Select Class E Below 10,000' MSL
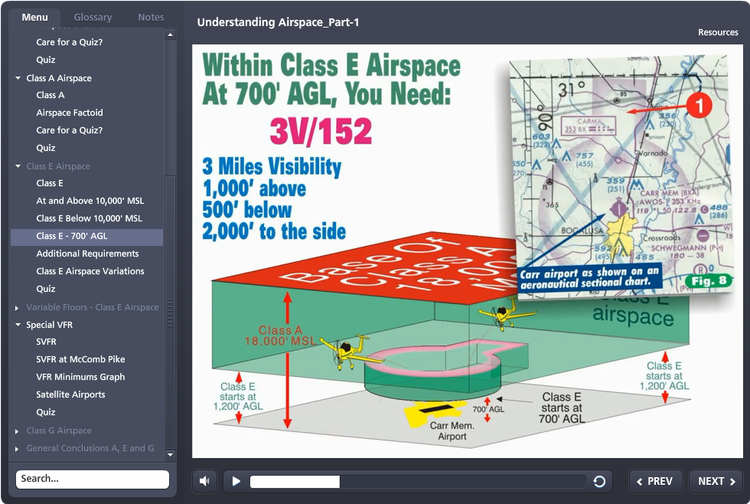This screenshot has height=504, width=750. [89, 218]
